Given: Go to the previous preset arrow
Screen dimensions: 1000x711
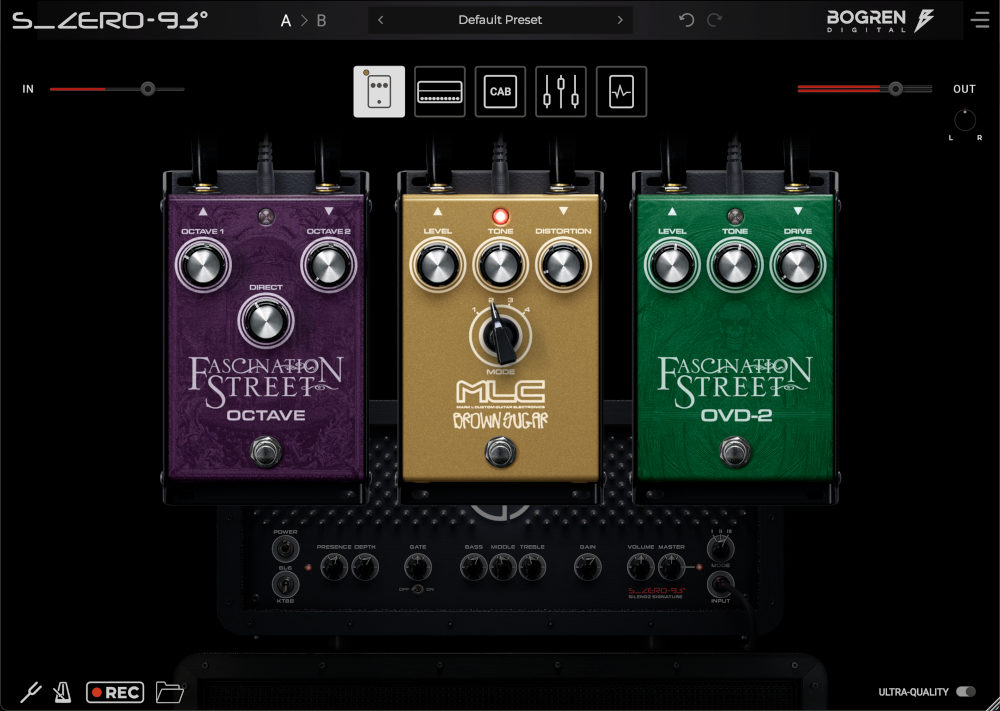Looking at the screenshot, I should 381,20.
